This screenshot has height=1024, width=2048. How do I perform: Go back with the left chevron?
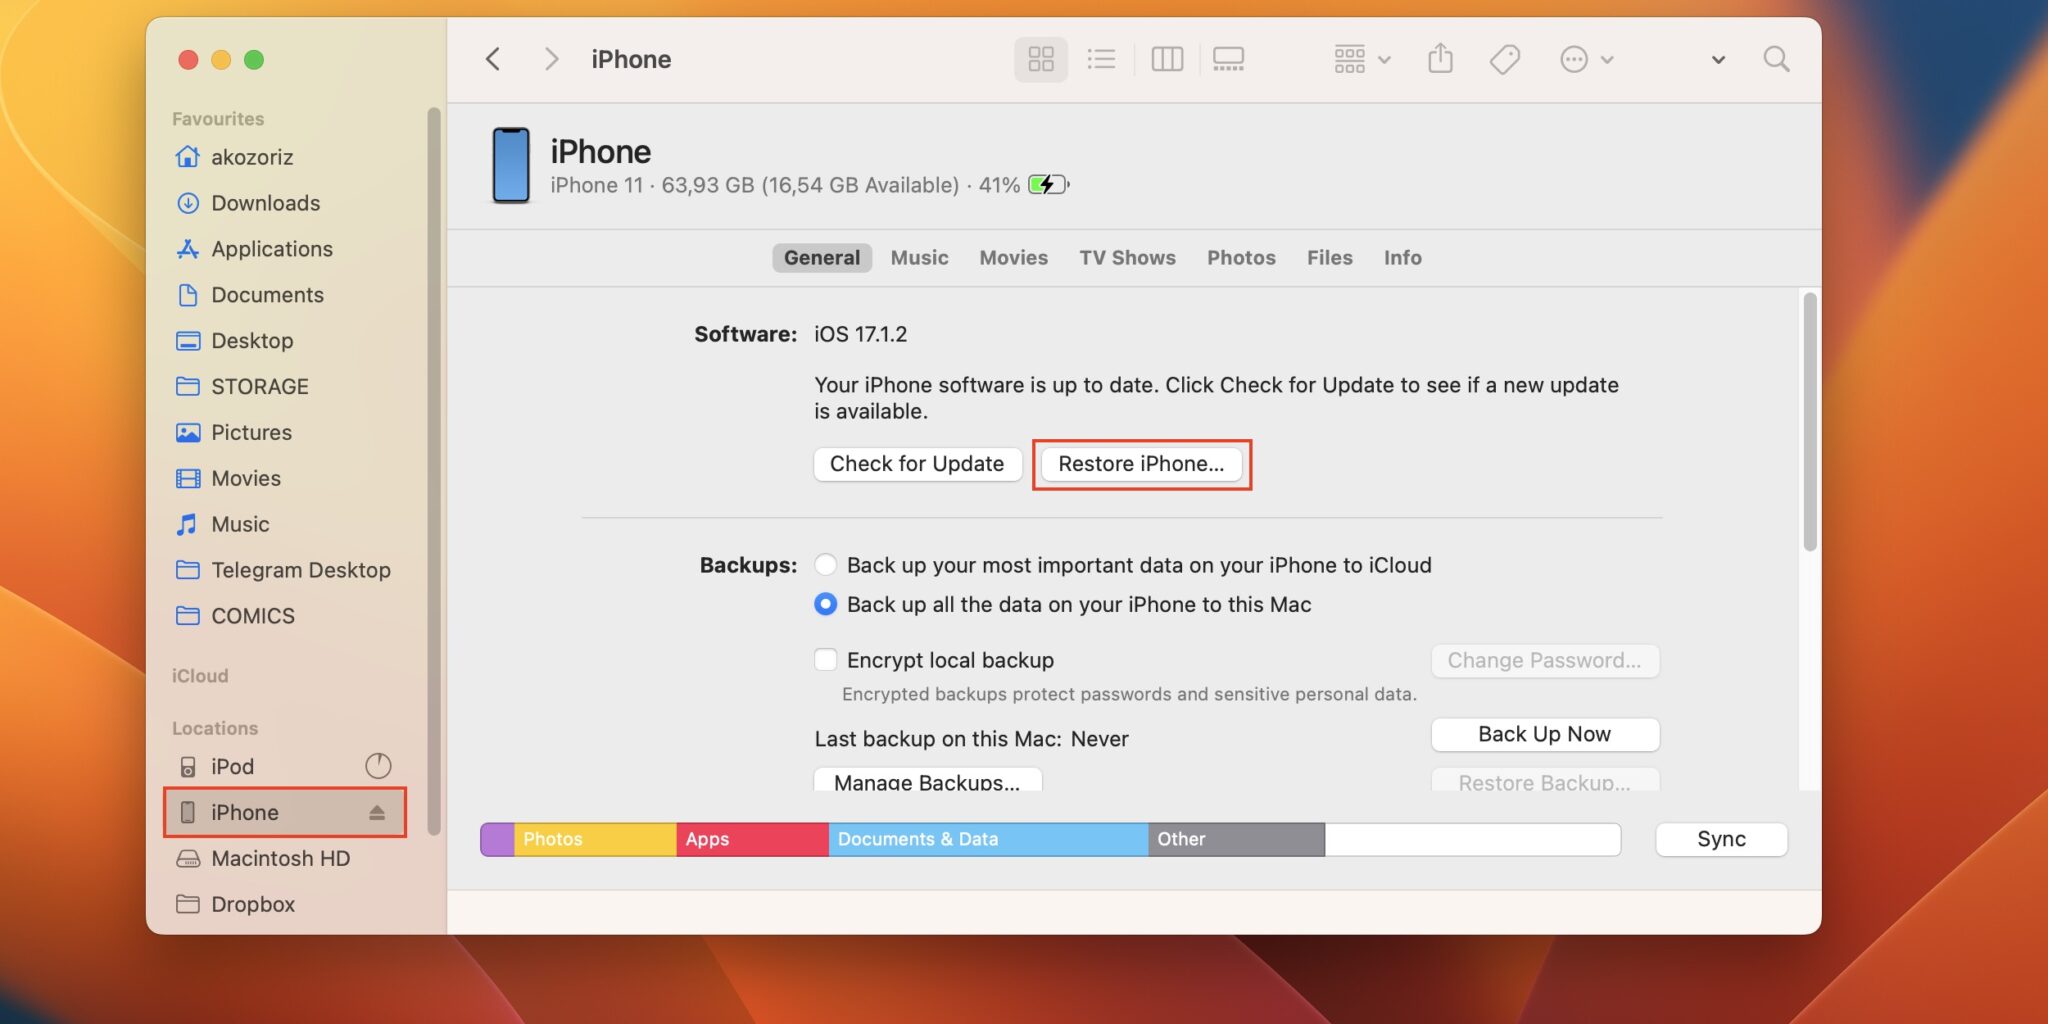(492, 59)
